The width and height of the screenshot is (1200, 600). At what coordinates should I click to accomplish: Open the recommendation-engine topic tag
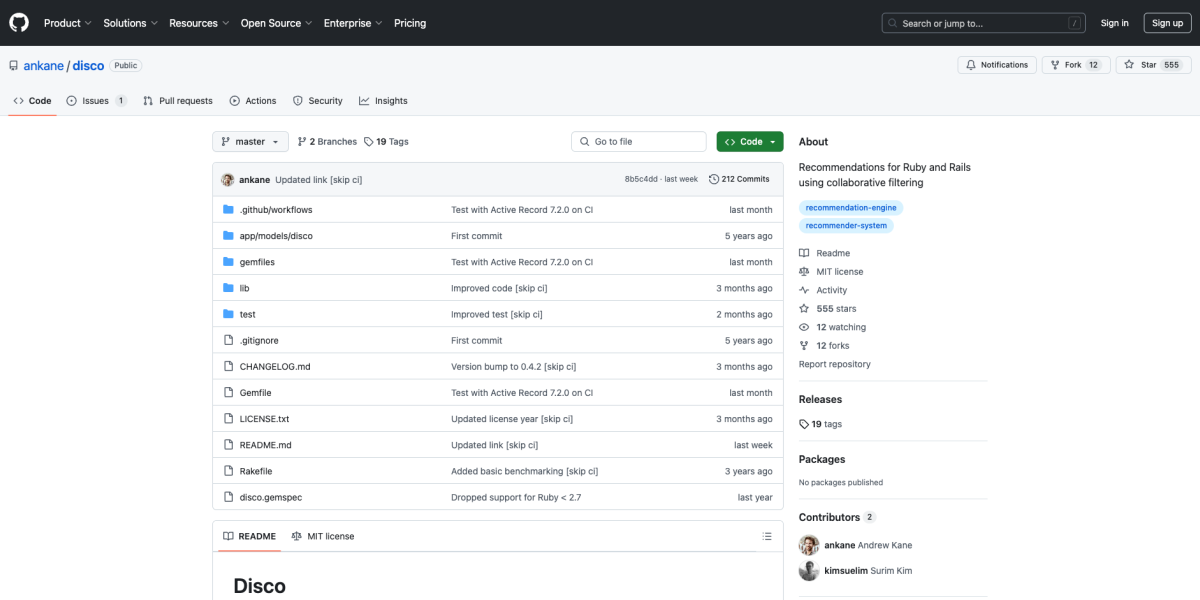tap(850, 208)
